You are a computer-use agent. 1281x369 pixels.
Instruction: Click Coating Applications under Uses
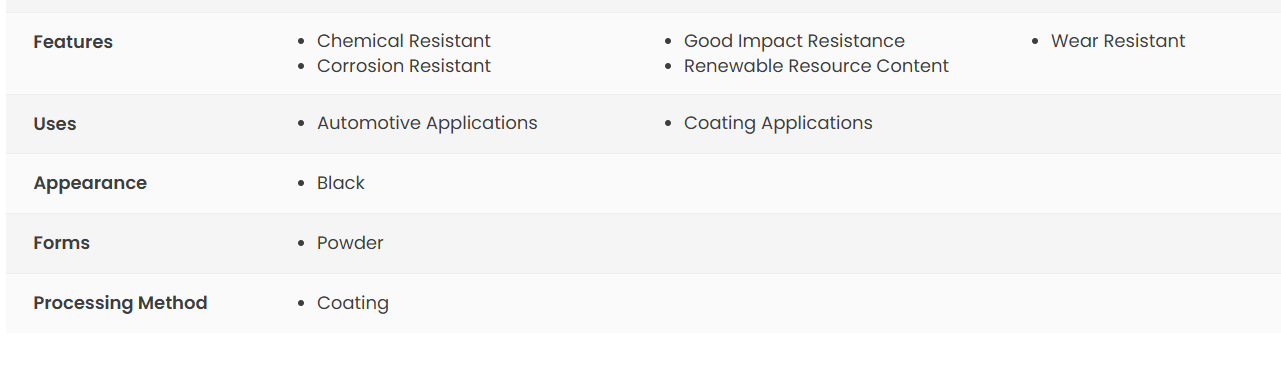coord(778,123)
